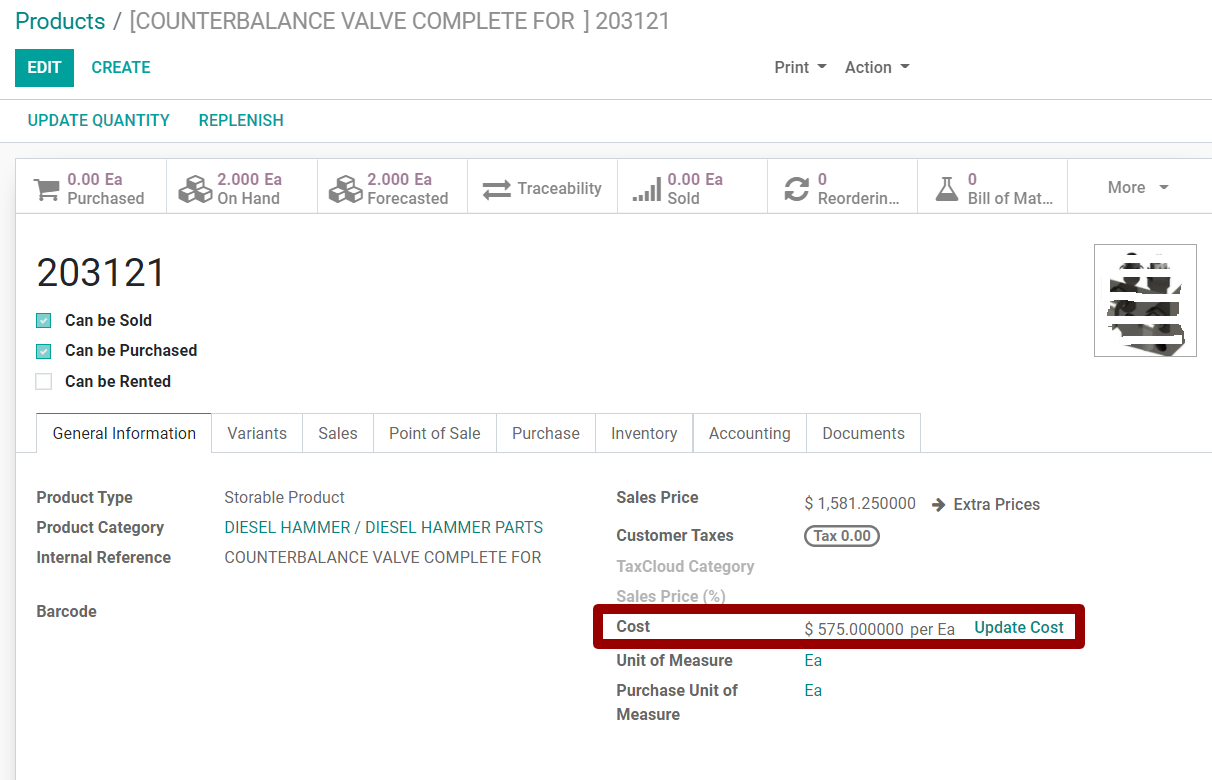Switch to the Inventory tab
Screen dimensions: 1212x780
coord(644,434)
